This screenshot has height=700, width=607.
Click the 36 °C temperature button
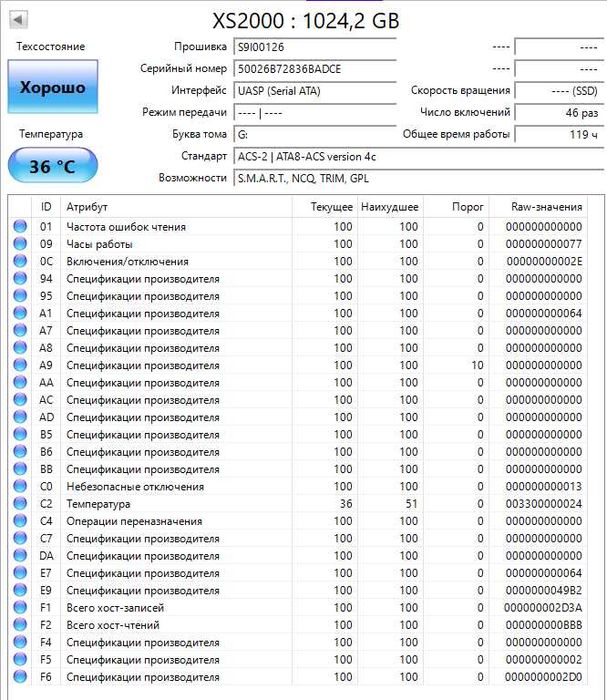53,166
